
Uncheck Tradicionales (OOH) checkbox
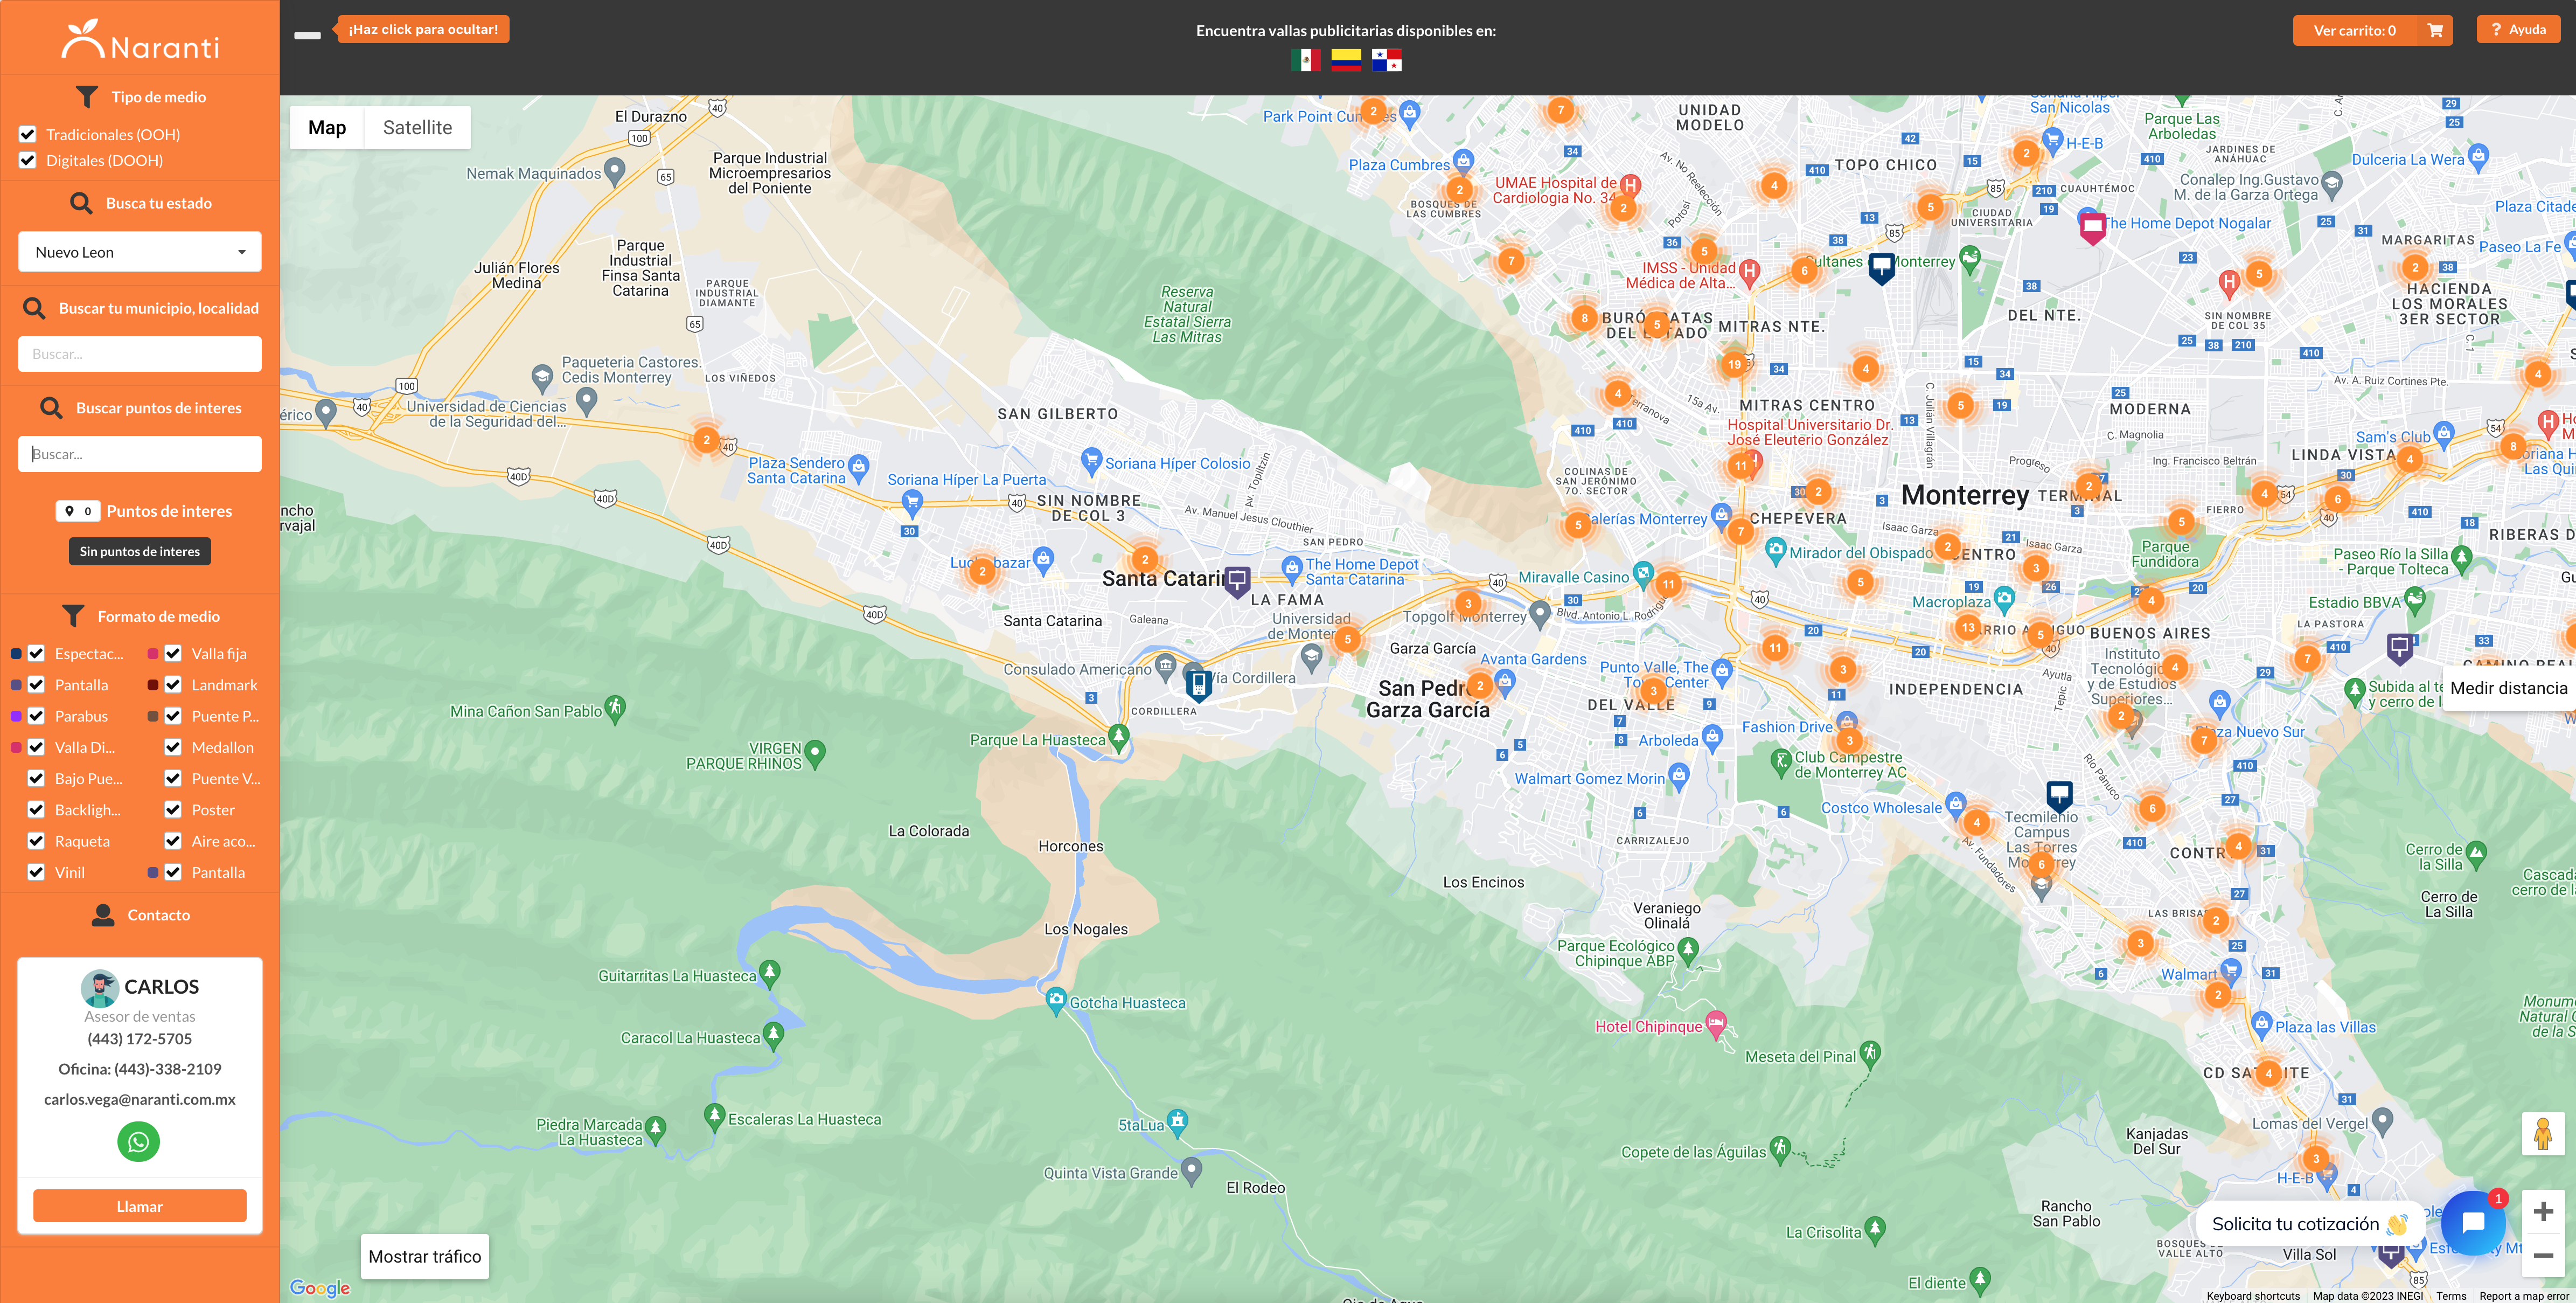click(x=28, y=134)
